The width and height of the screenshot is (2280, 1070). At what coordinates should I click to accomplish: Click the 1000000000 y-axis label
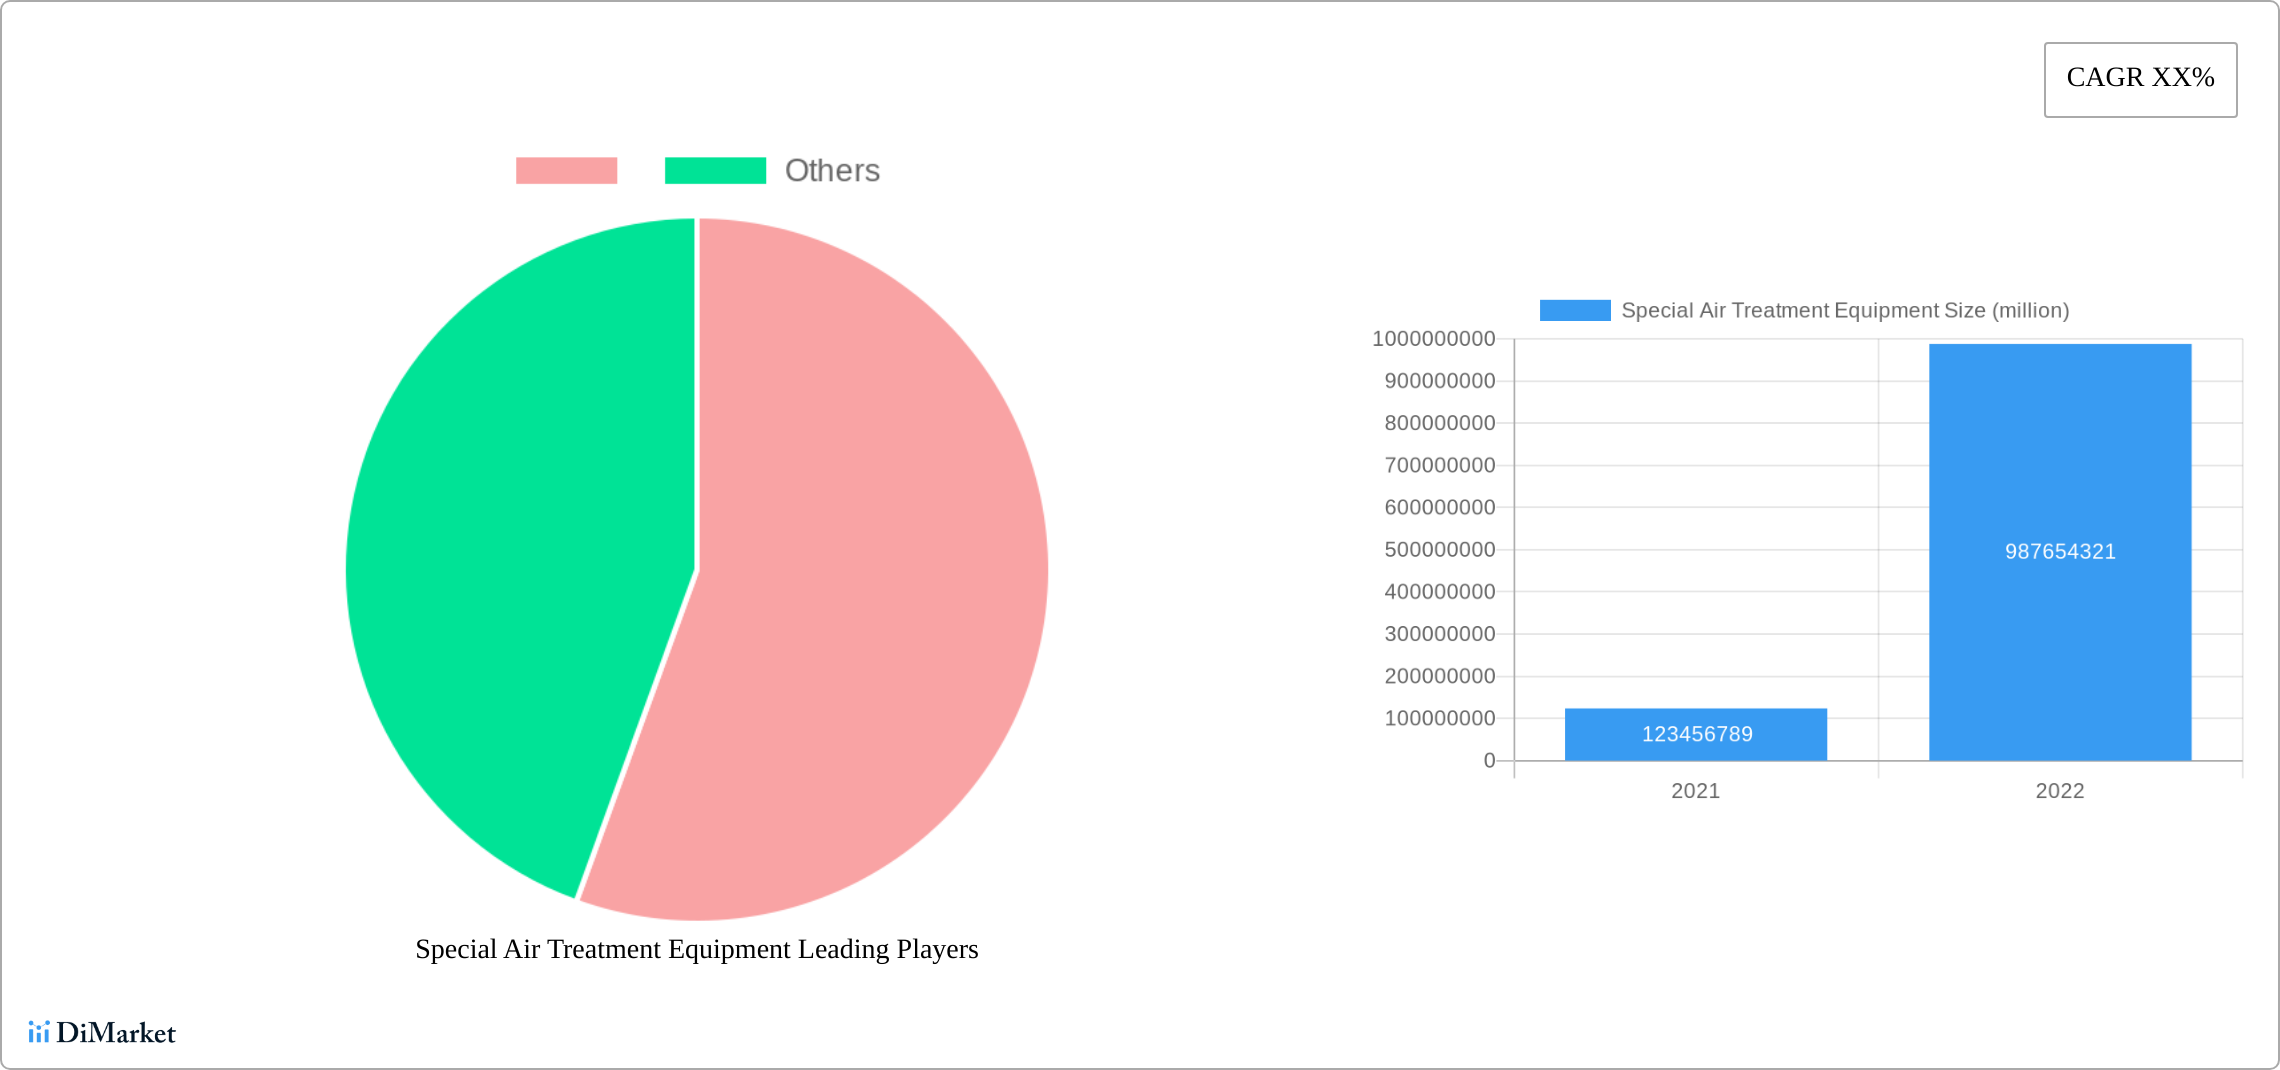pos(1433,339)
